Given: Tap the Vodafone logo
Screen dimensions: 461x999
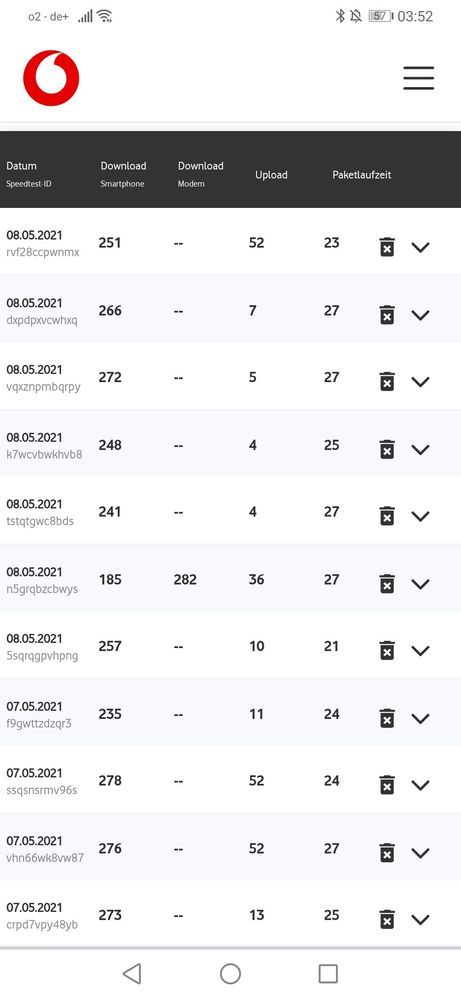Looking at the screenshot, I should point(51,78).
